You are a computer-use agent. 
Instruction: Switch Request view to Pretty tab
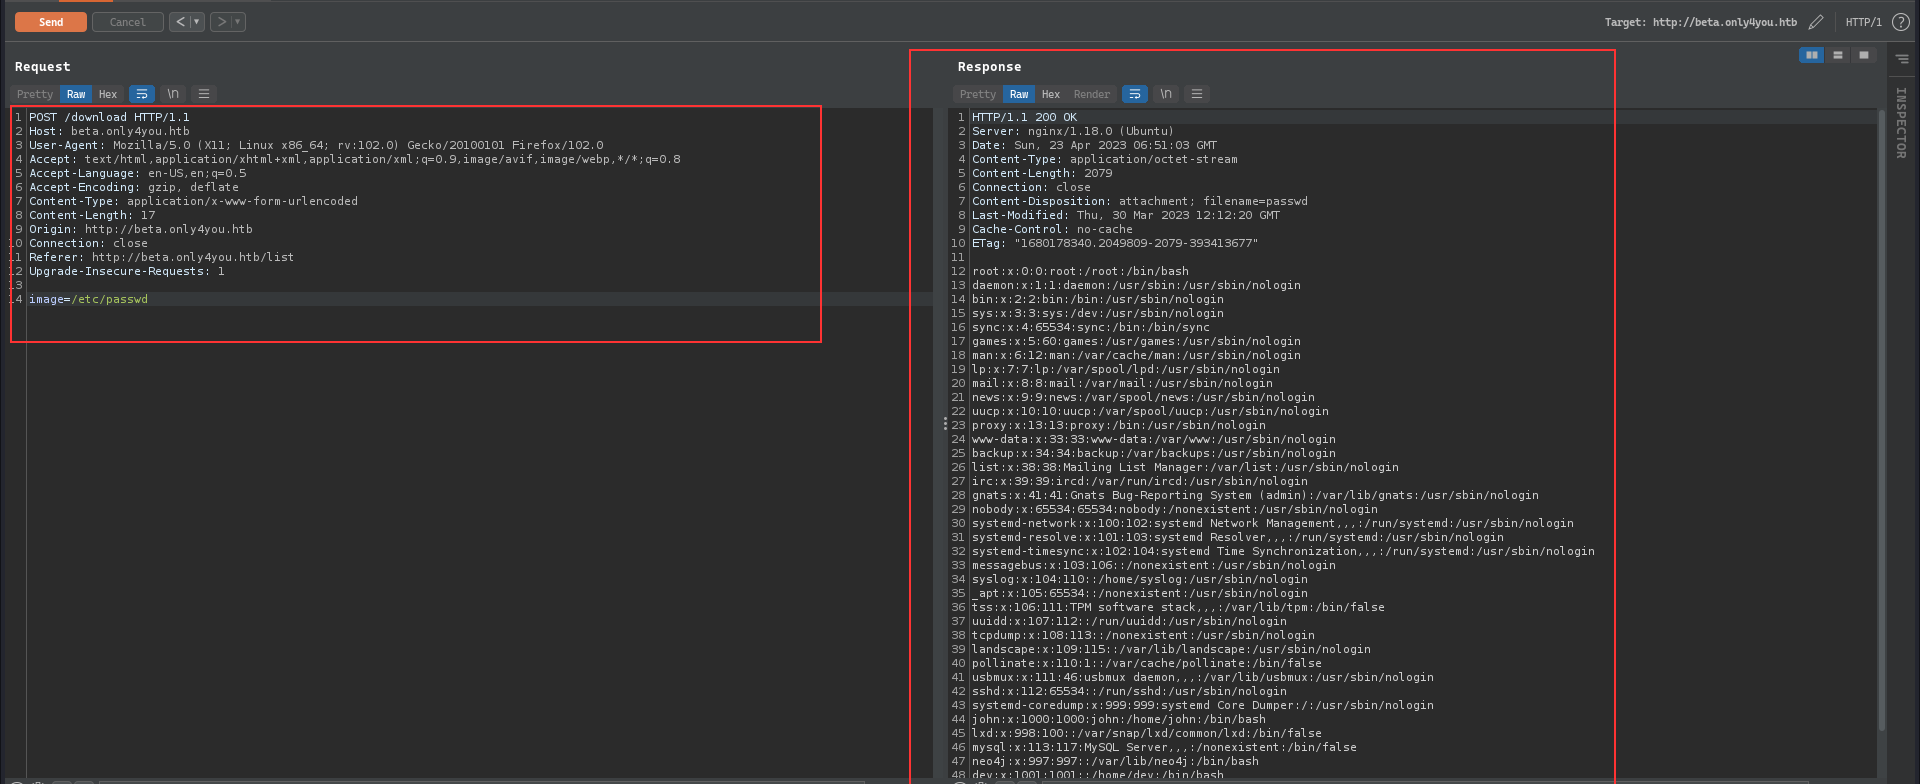(35, 94)
